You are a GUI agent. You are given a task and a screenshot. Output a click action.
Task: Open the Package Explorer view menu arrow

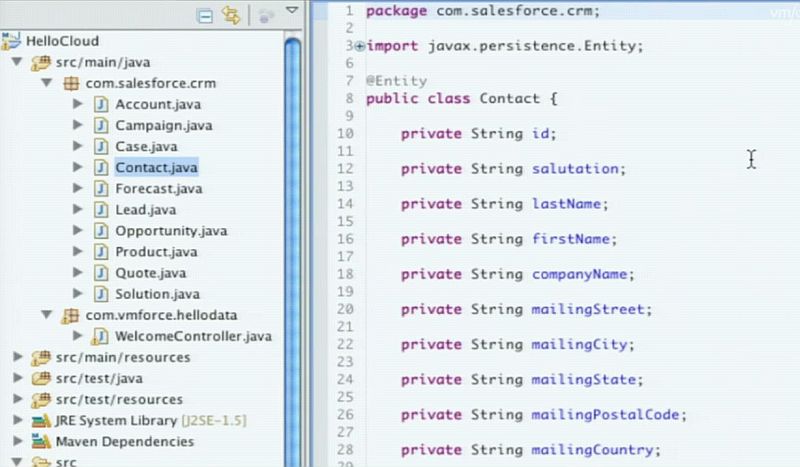pos(292,10)
